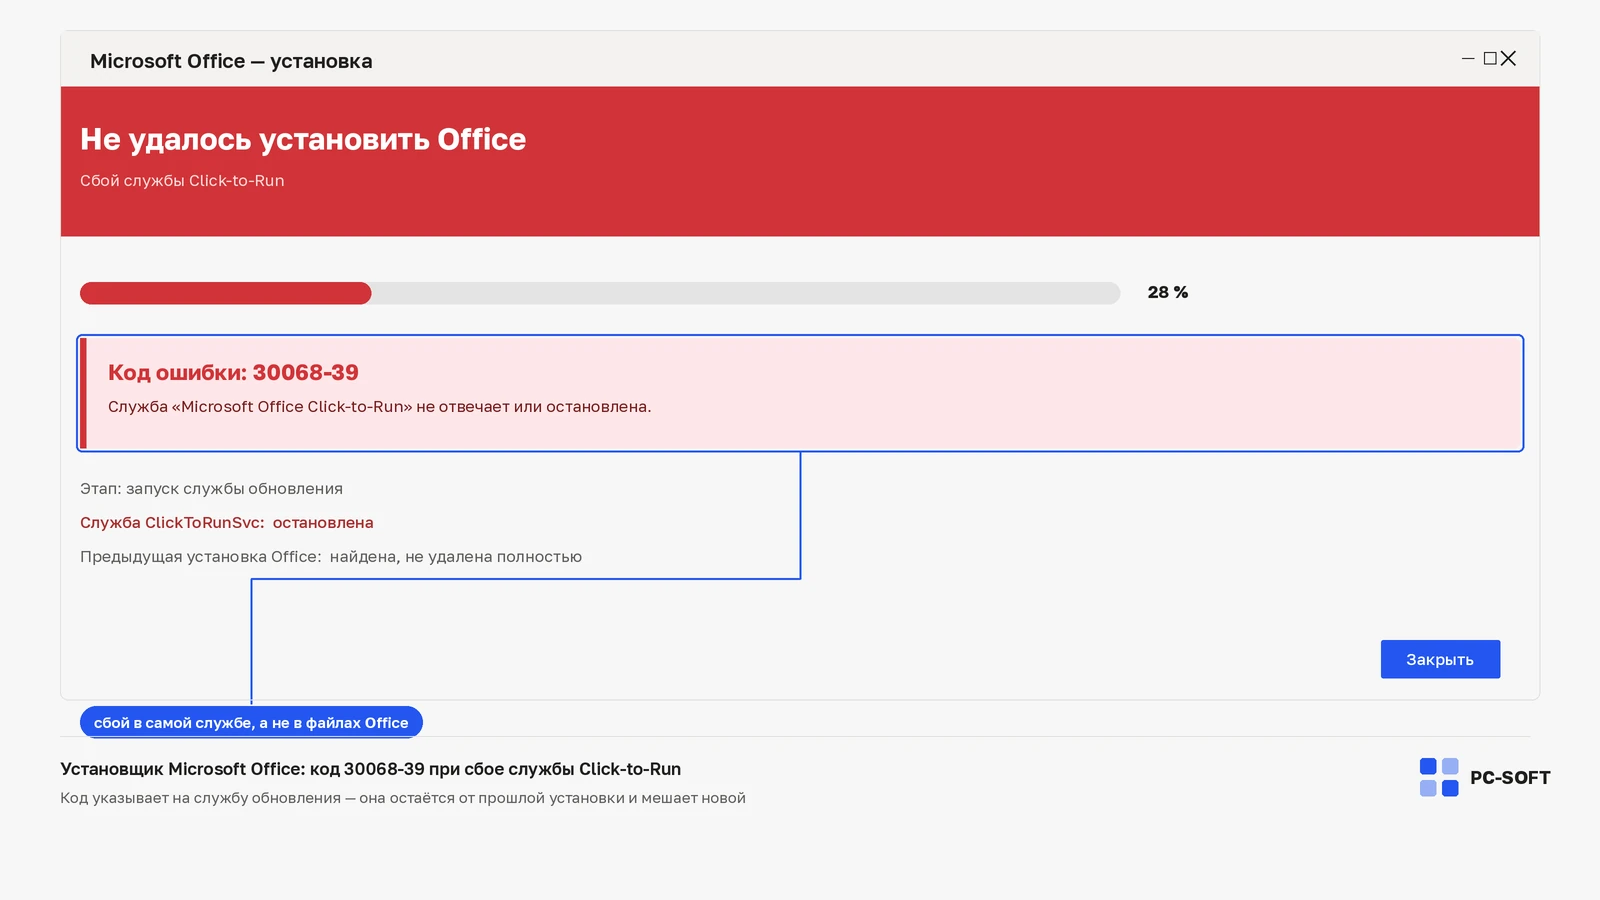Image resolution: width=1600 pixels, height=900 pixels.
Task: Click the caption title about код 30068-39
Action: pyautogui.click(x=370, y=769)
